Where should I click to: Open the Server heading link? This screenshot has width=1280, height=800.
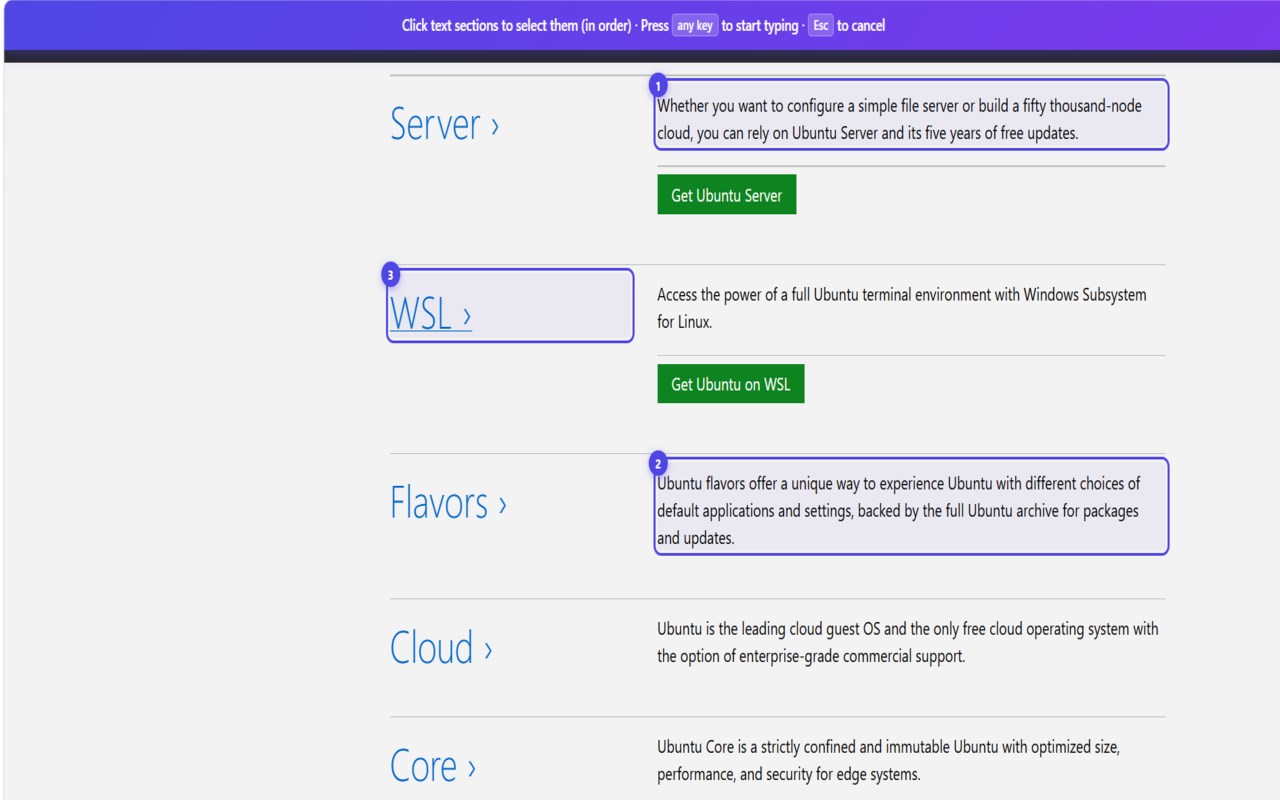tap(444, 125)
